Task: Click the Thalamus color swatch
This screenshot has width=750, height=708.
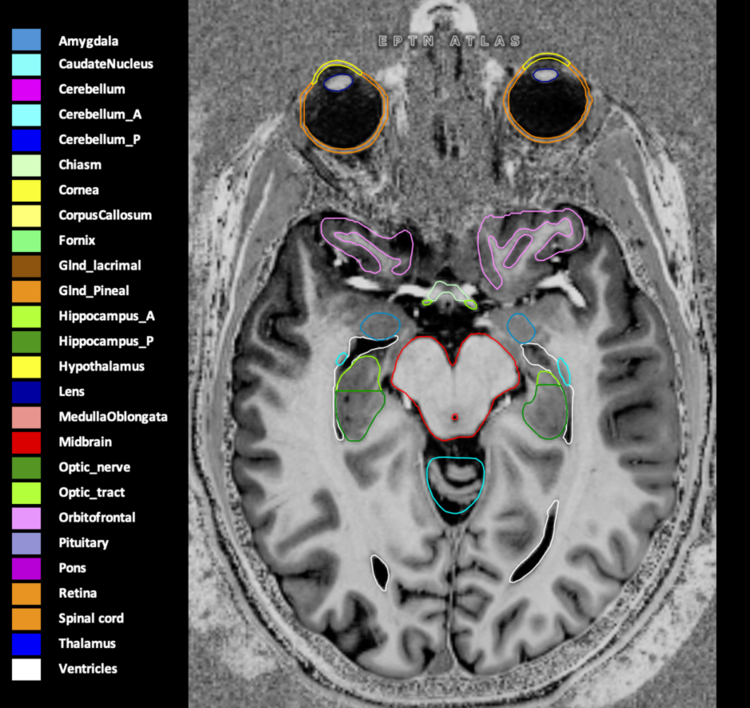Action: point(26,644)
